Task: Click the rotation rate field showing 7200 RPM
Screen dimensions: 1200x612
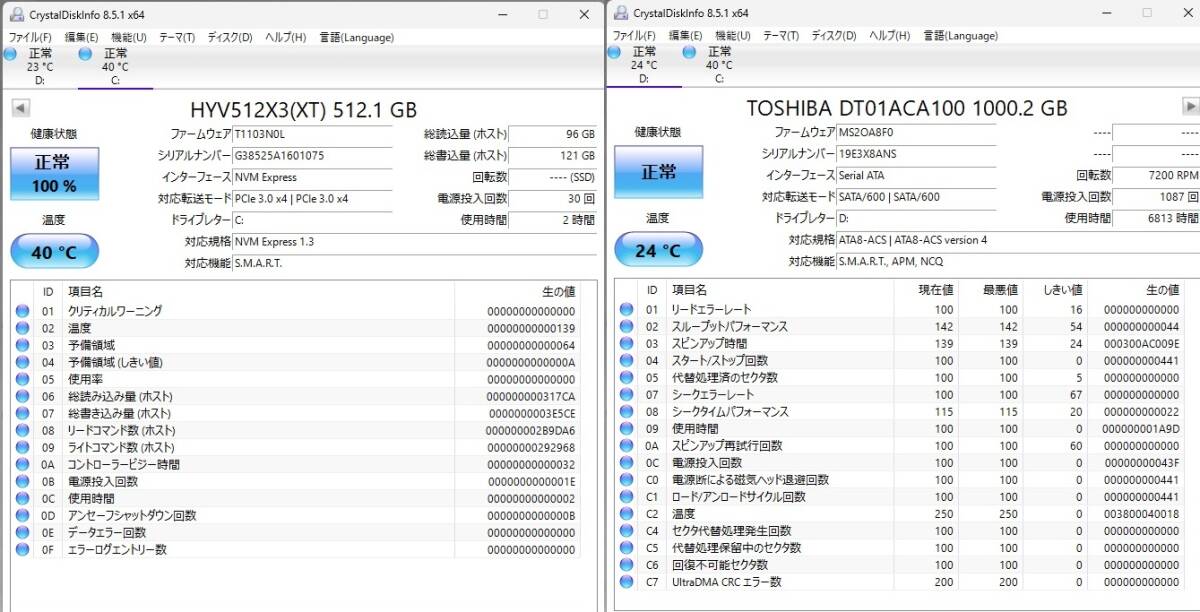Action: (x=1156, y=175)
